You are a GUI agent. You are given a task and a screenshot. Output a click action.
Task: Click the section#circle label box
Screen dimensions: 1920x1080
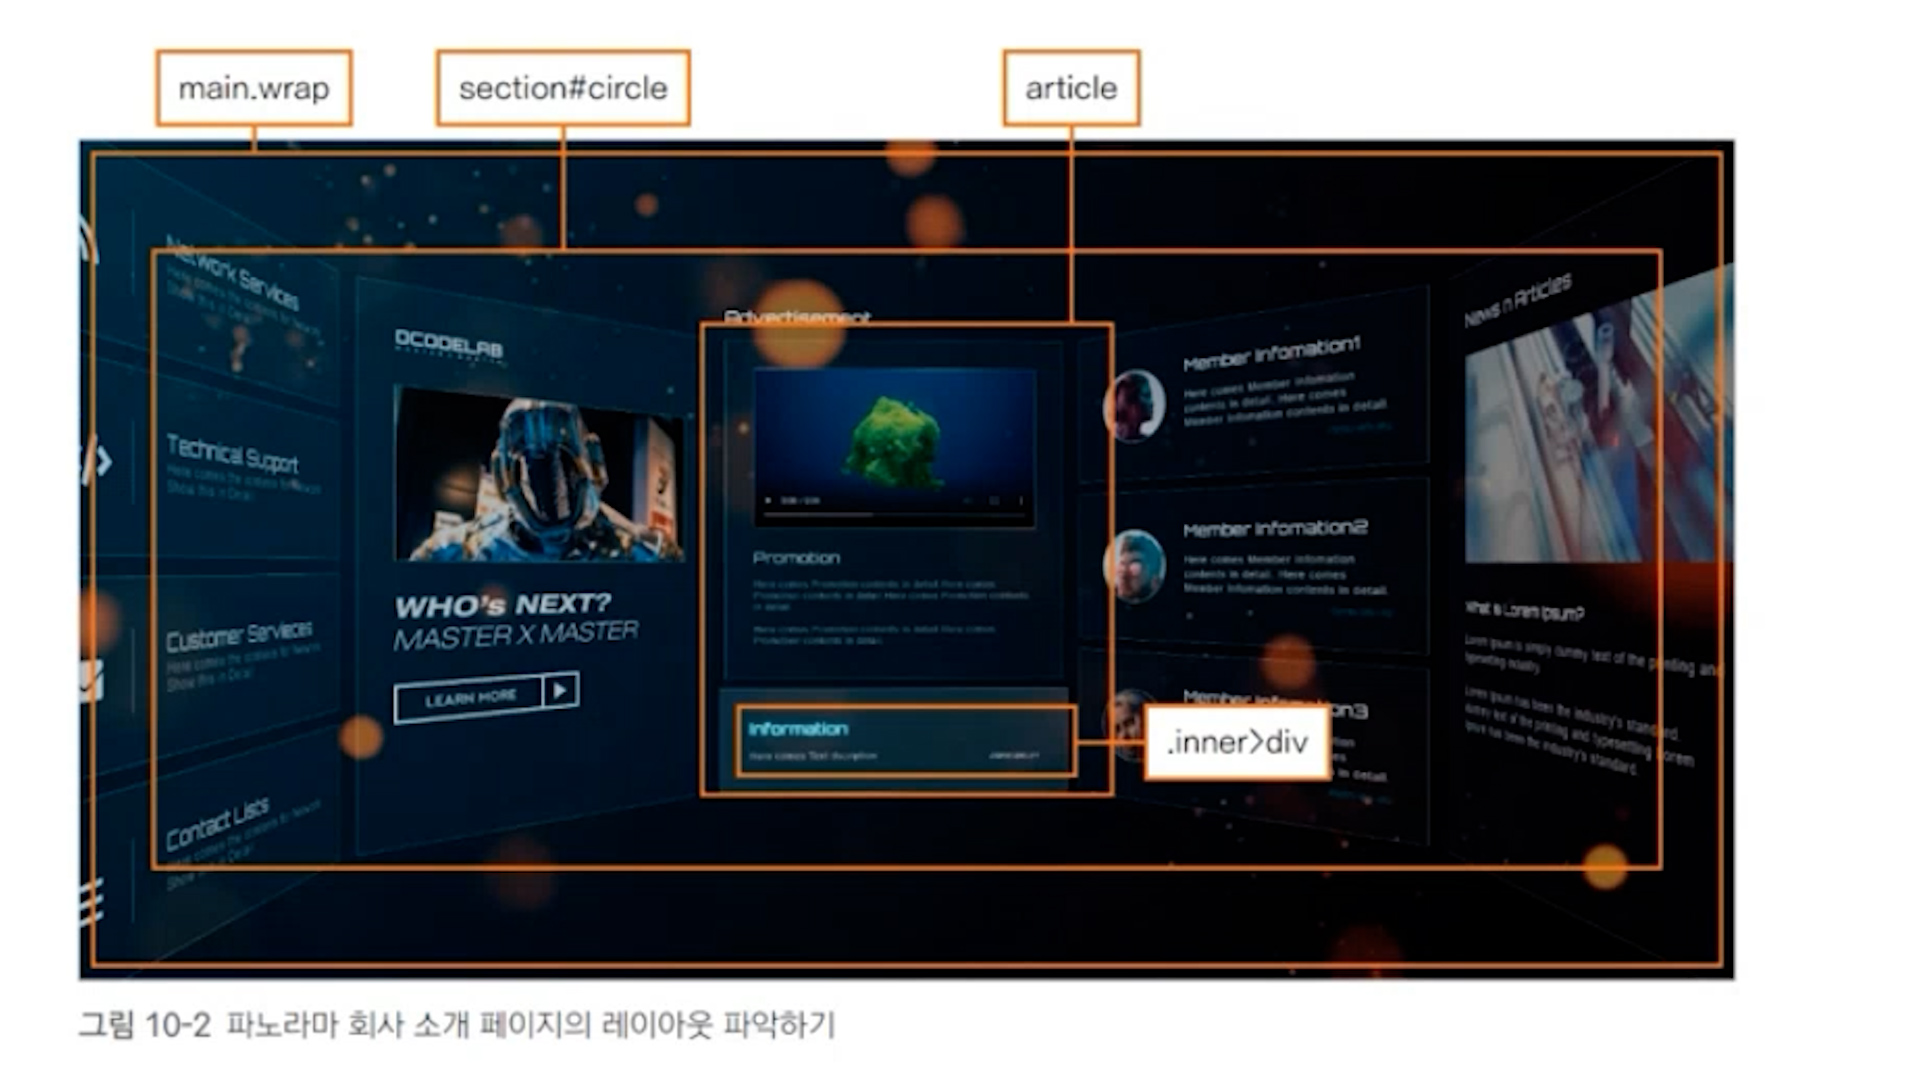tap(563, 88)
